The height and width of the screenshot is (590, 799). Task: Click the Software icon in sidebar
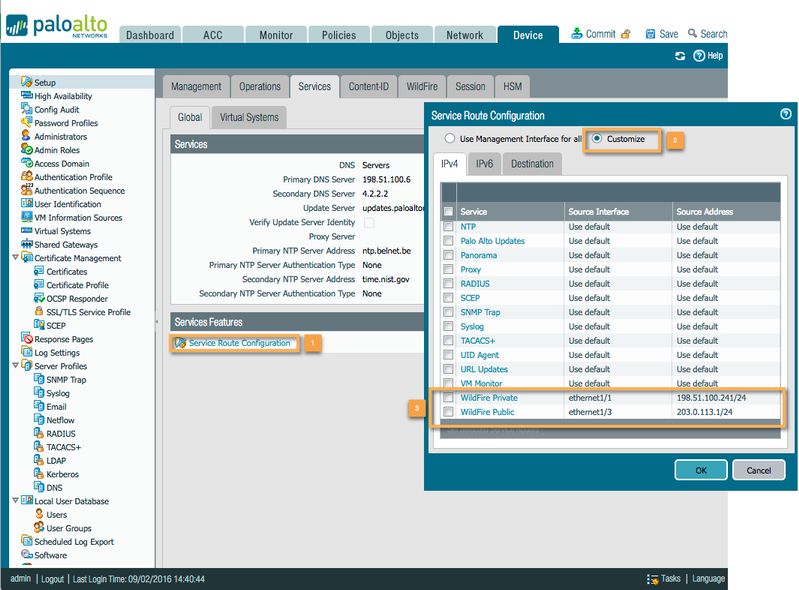pyautogui.click(x=26, y=554)
